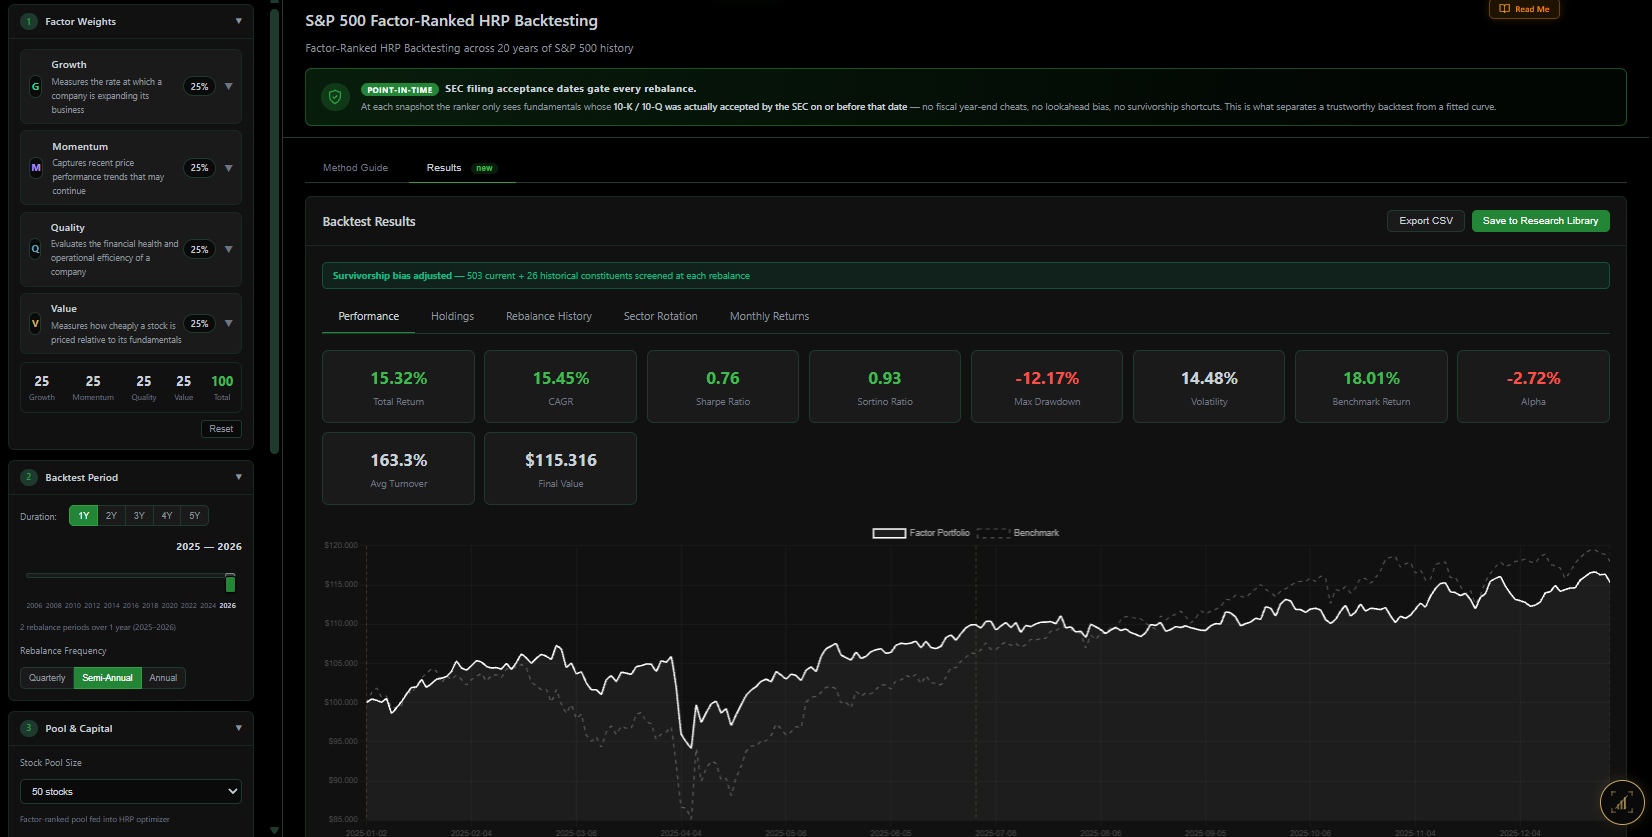Click the Quality factor Q icon
The image size is (1652, 837).
[36, 249]
